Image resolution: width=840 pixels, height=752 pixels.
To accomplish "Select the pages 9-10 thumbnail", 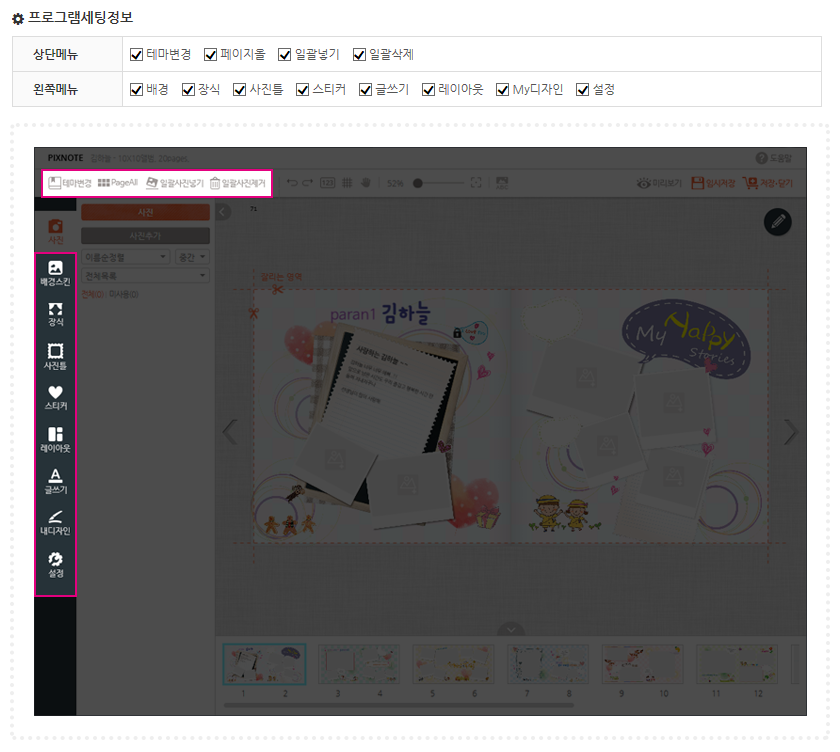I will click(x=642, y=664).
